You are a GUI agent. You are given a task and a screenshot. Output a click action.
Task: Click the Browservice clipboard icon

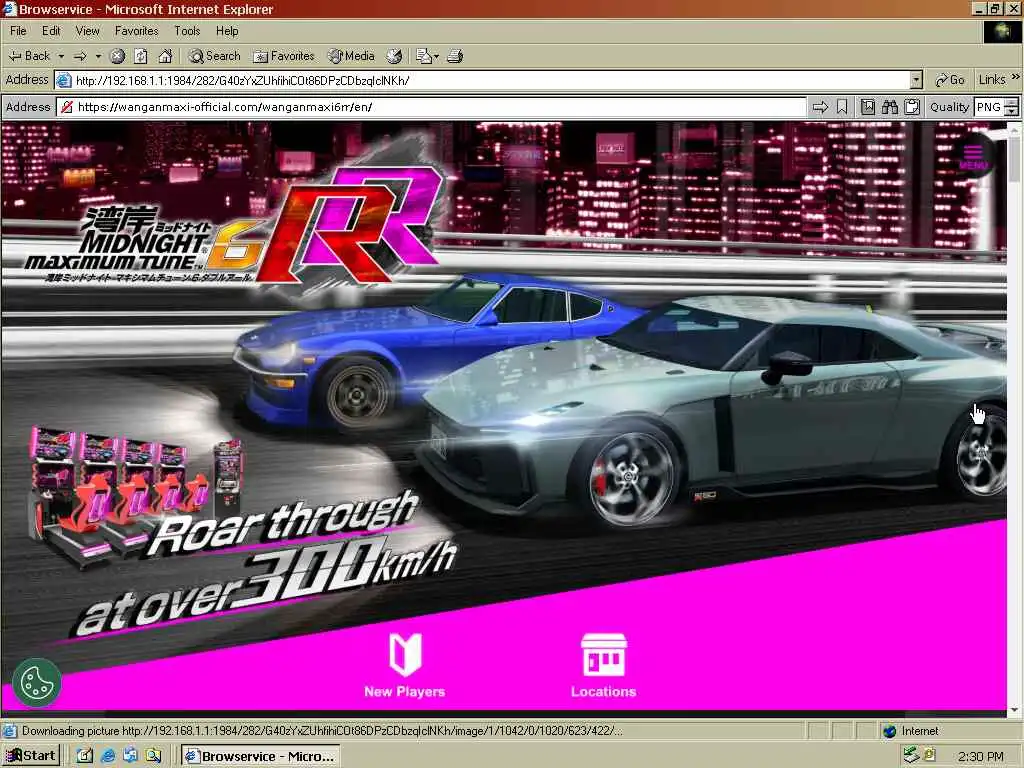912,107
